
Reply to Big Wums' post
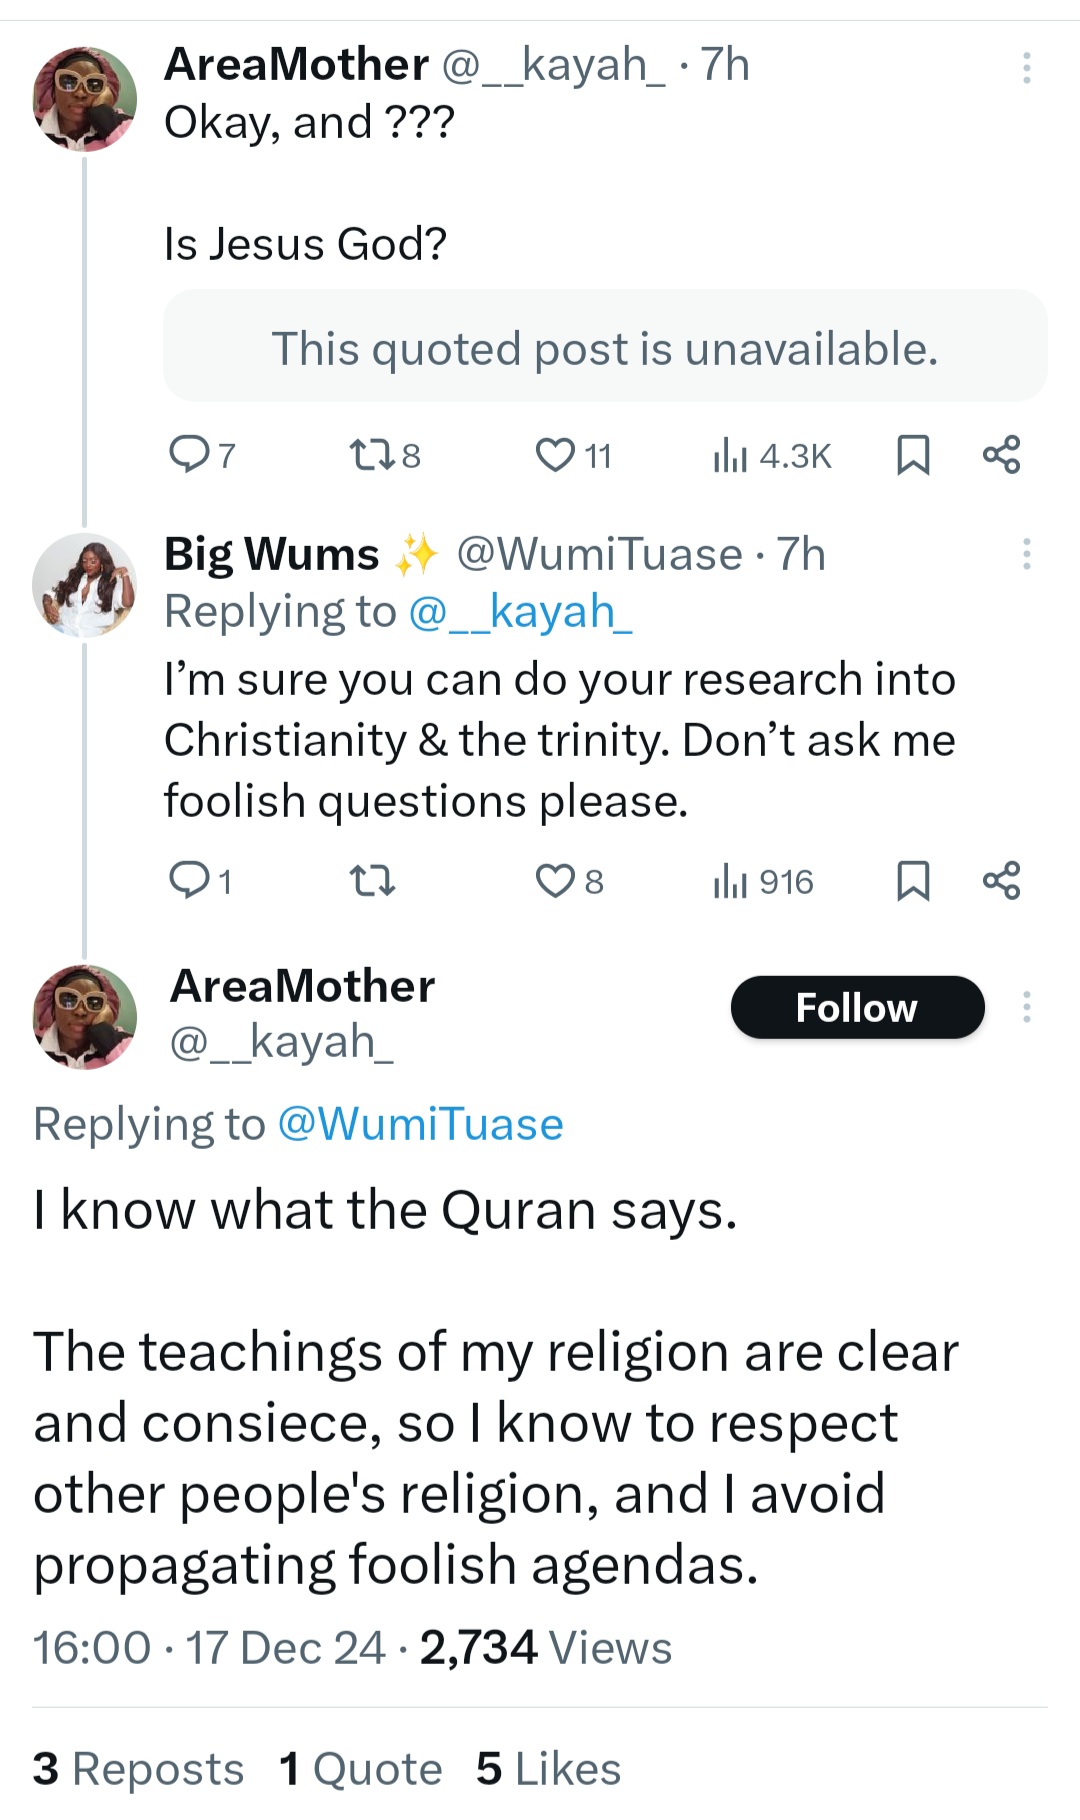(188, 881)
